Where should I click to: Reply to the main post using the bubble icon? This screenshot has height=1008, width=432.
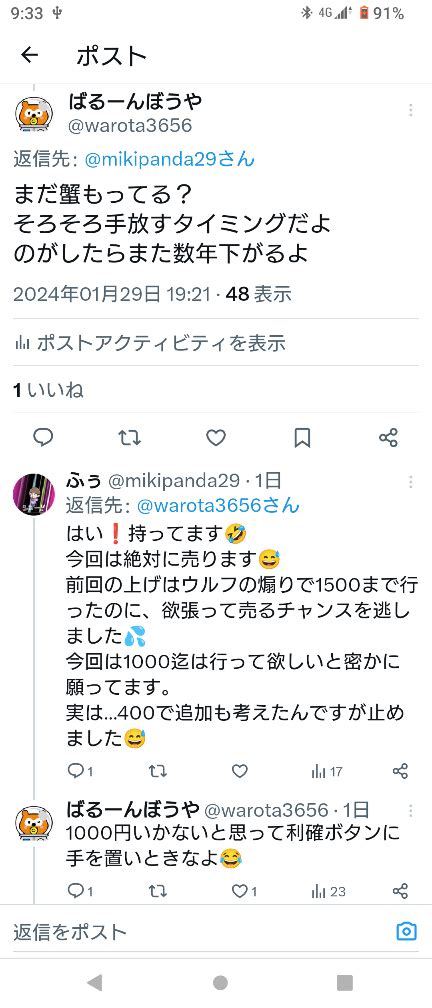[x=43, y=438]
